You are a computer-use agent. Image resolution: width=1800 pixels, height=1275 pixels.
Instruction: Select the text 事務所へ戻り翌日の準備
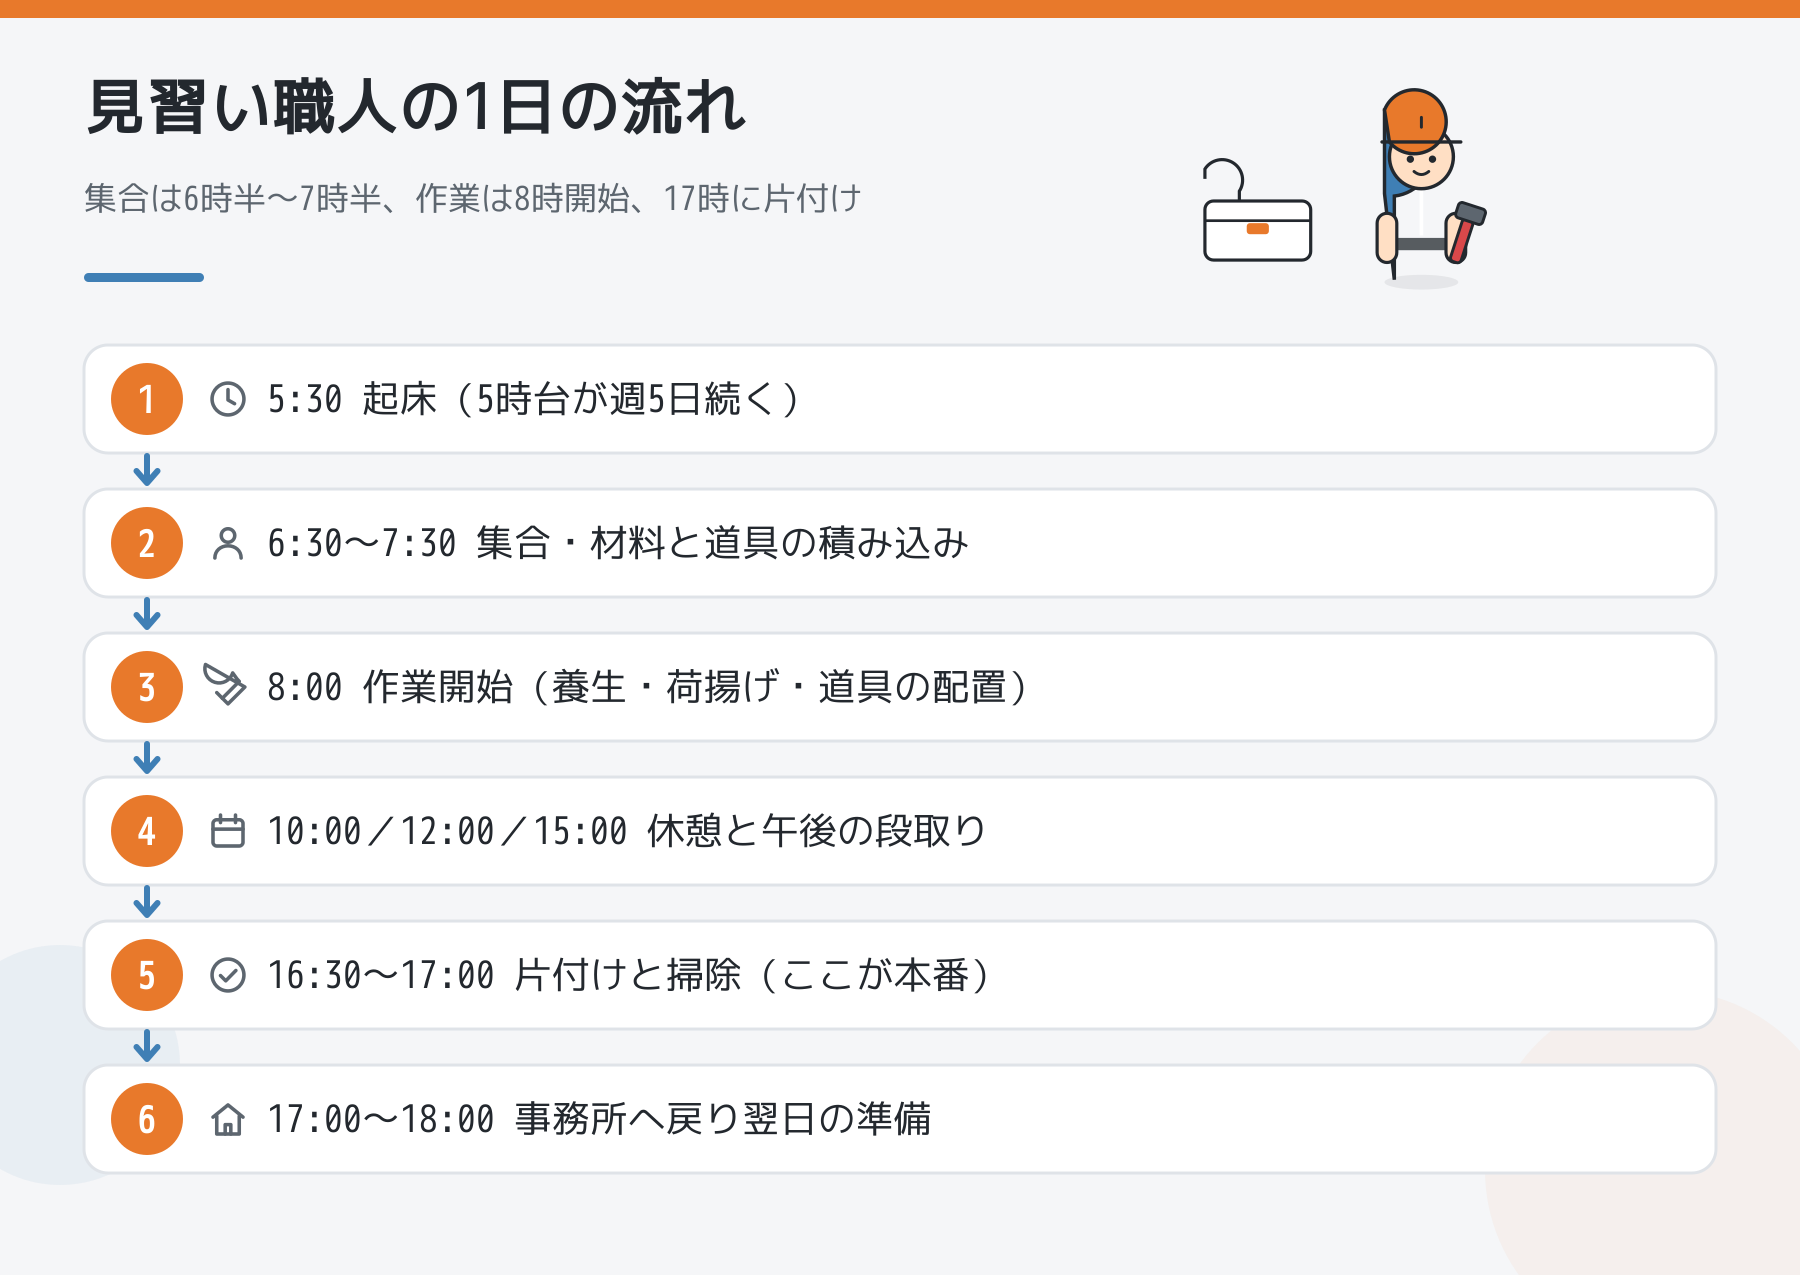[x=723, y=1119]
